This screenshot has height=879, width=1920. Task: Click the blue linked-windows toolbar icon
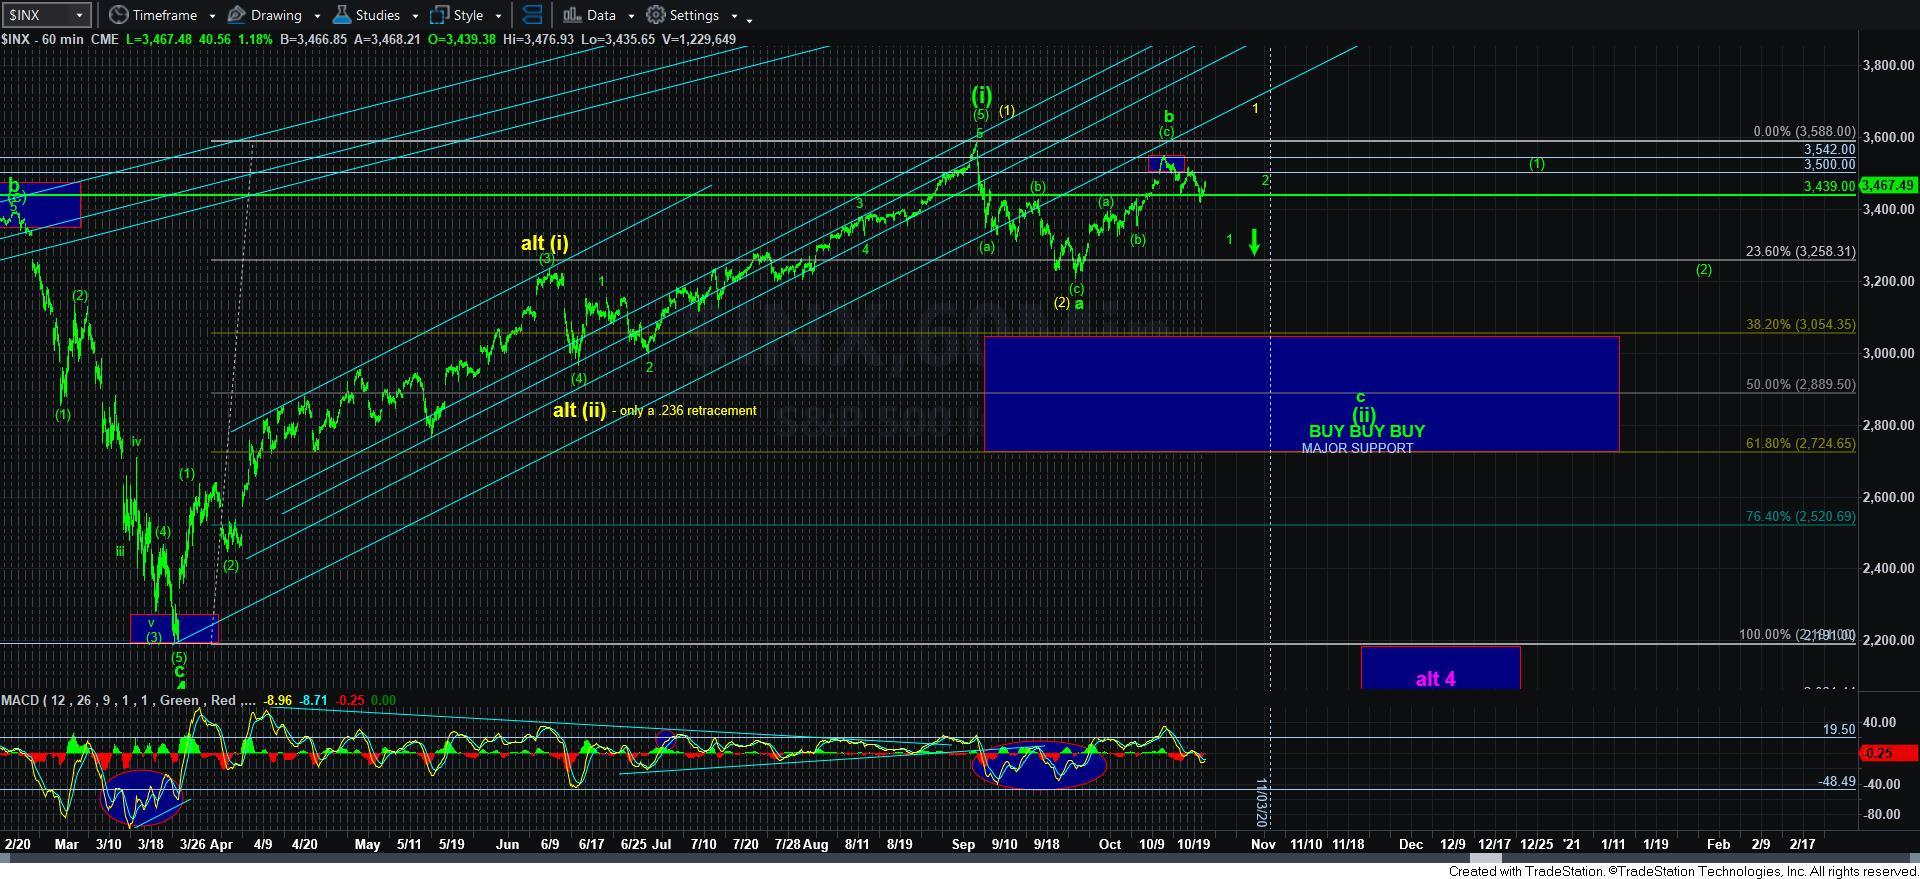coord(533,15)
